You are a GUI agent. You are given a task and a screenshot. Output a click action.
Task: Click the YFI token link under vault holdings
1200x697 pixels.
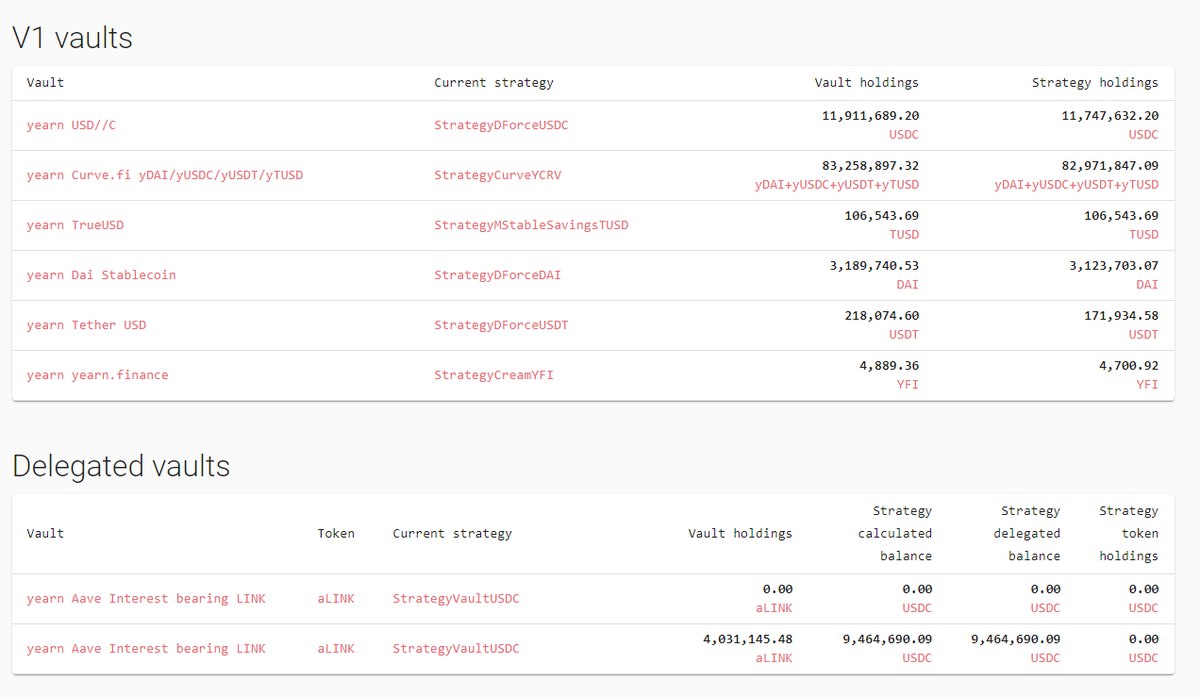click(908, 384)
